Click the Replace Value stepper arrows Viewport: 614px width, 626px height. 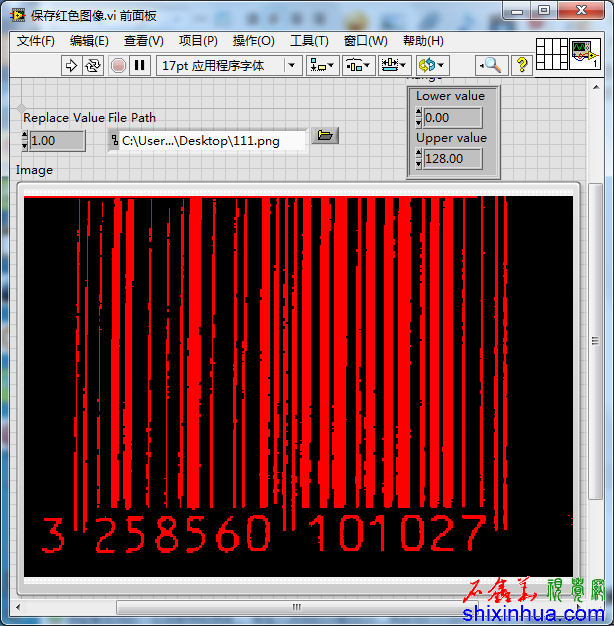point(25,141)
